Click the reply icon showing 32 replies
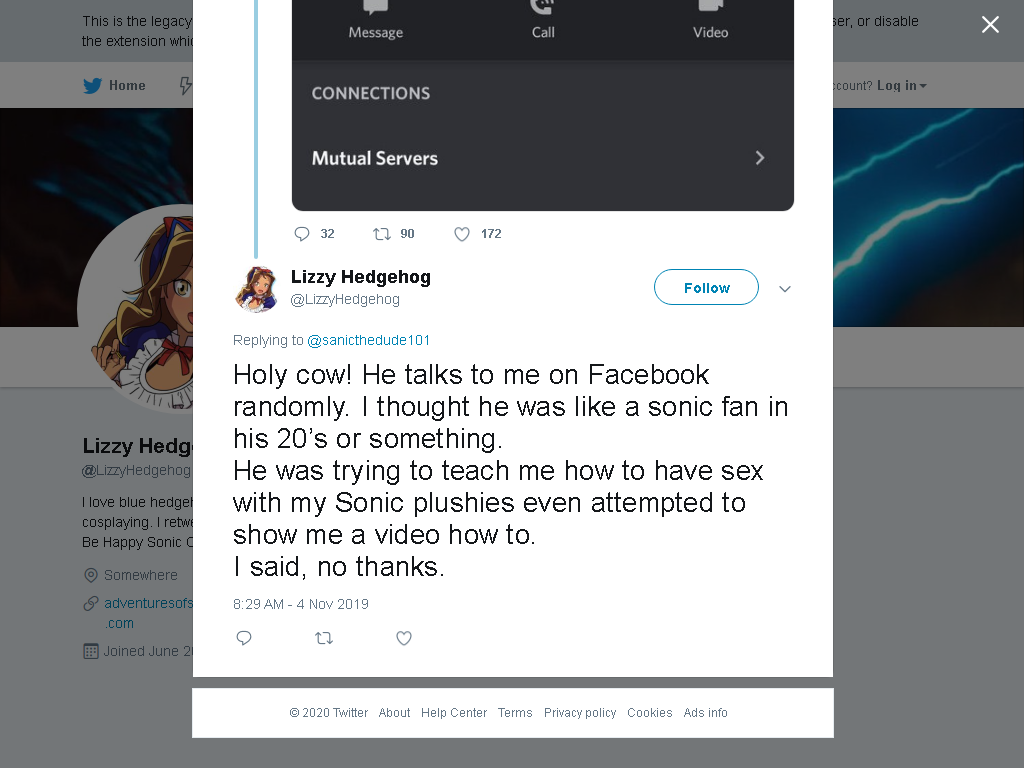Image resolution: width=1024 pixels, height=768 pixels. point(302,234)
